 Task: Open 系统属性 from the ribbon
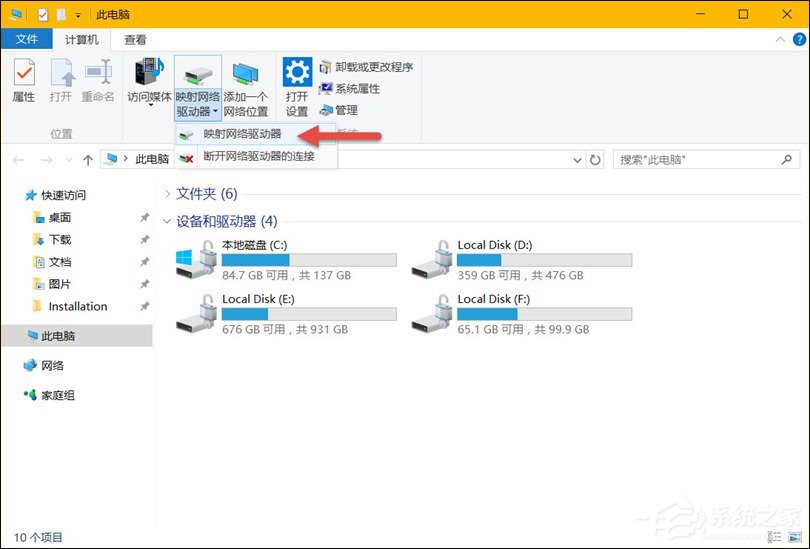tap(350, 89)
